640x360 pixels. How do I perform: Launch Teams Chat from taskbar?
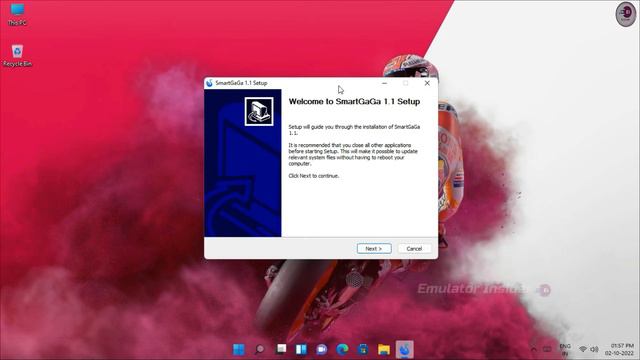322,349
